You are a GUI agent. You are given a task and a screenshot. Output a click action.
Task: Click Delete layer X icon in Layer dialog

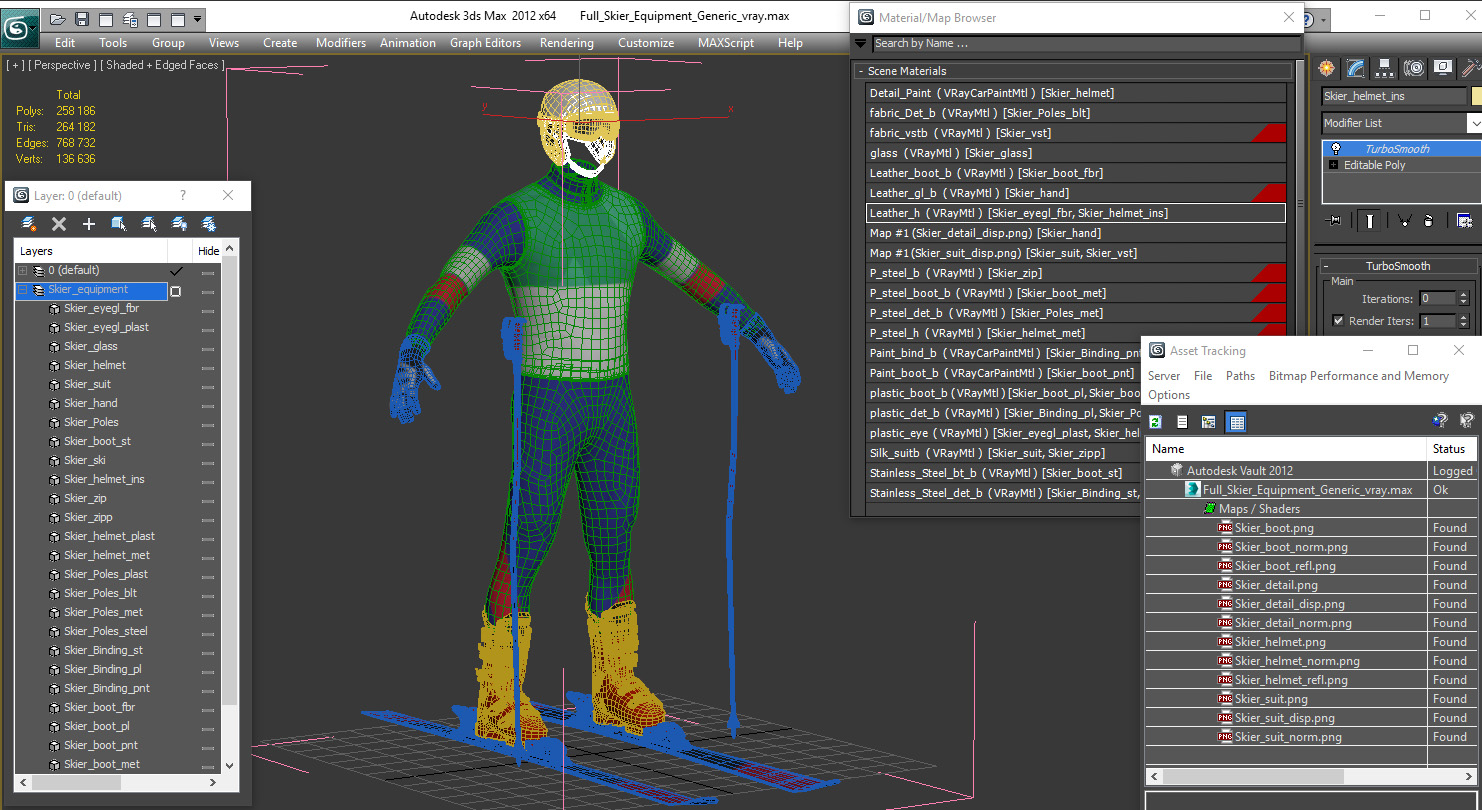[59, 224]
